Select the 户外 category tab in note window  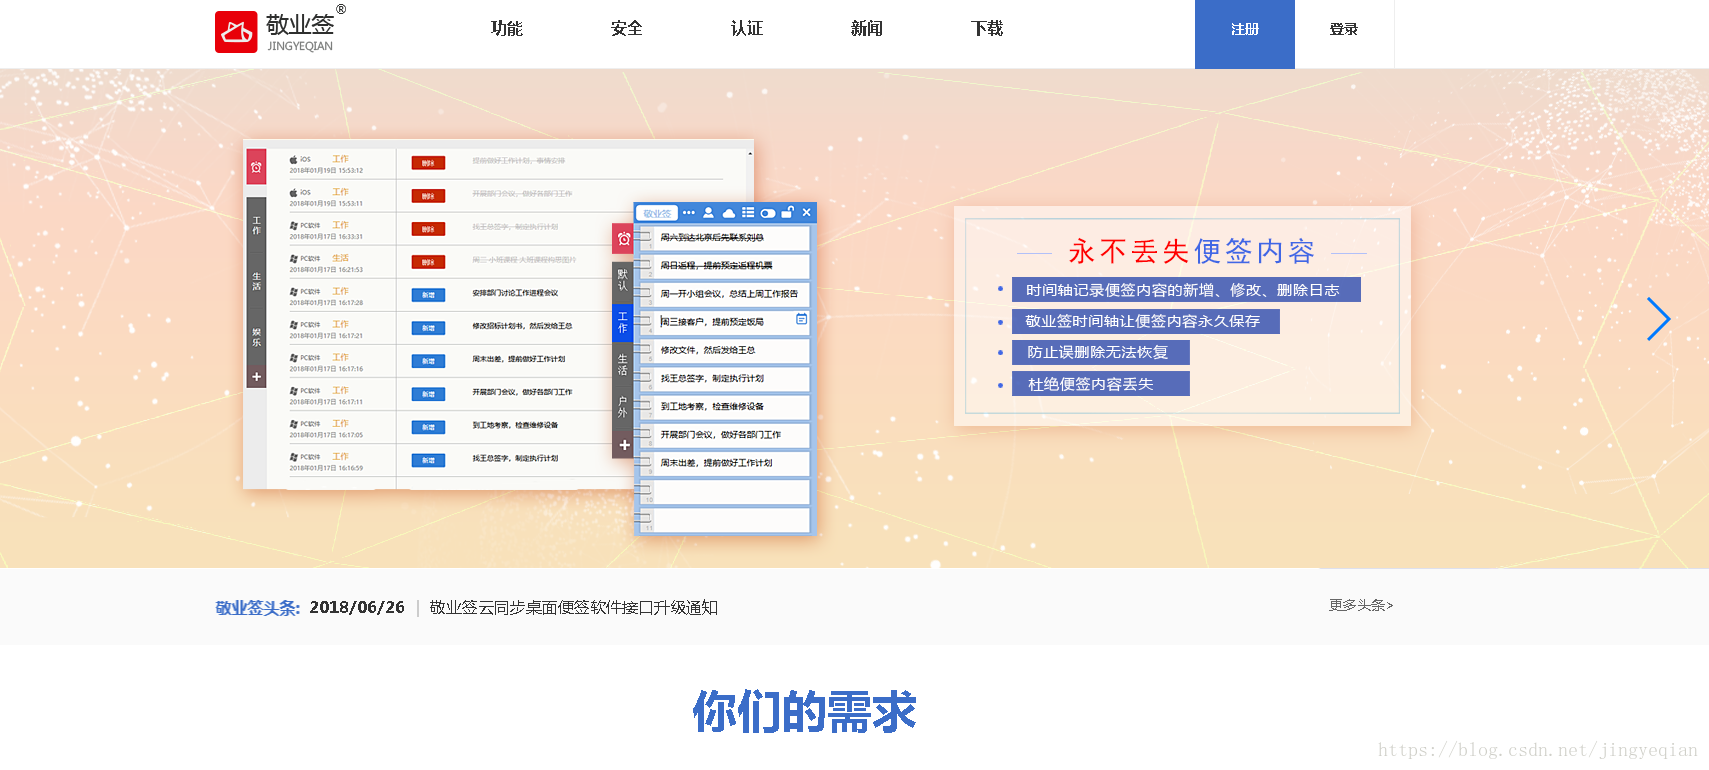tap(623, 406)
